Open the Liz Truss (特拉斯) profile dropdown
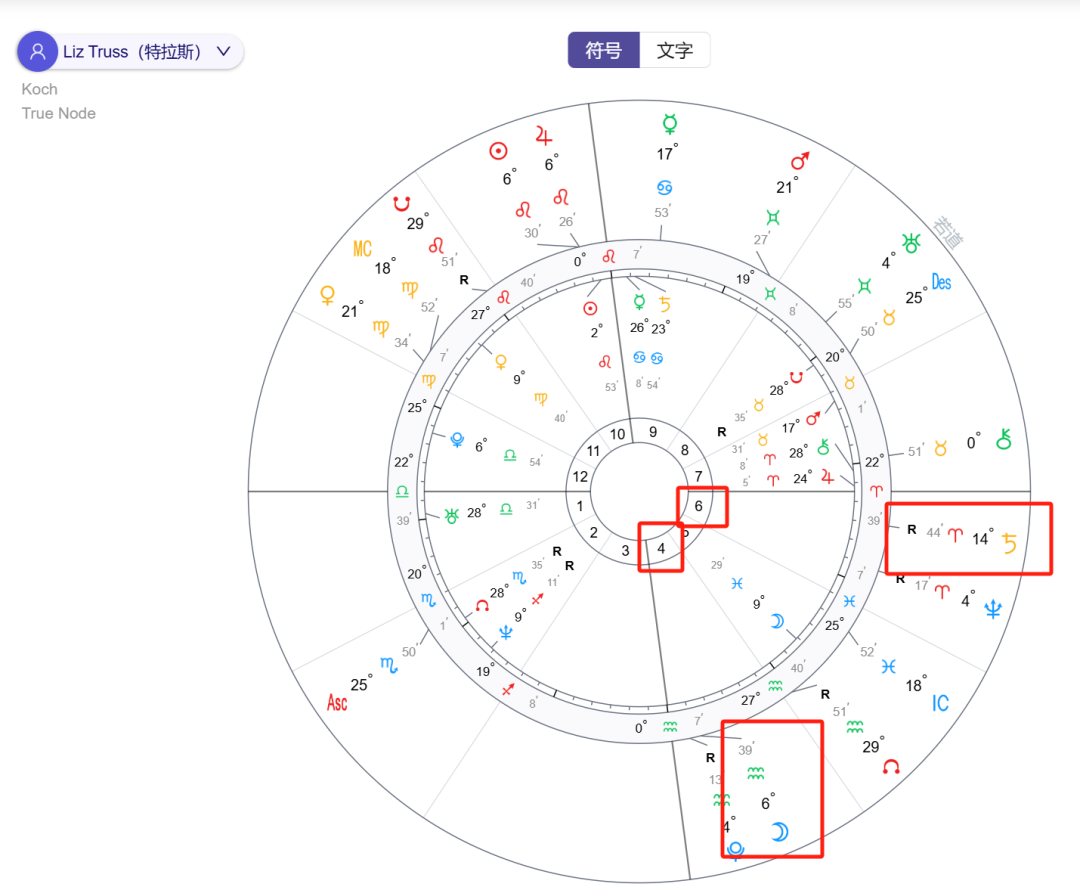Viewport: 1080px width, 890px height. click(x=131, y=52)
